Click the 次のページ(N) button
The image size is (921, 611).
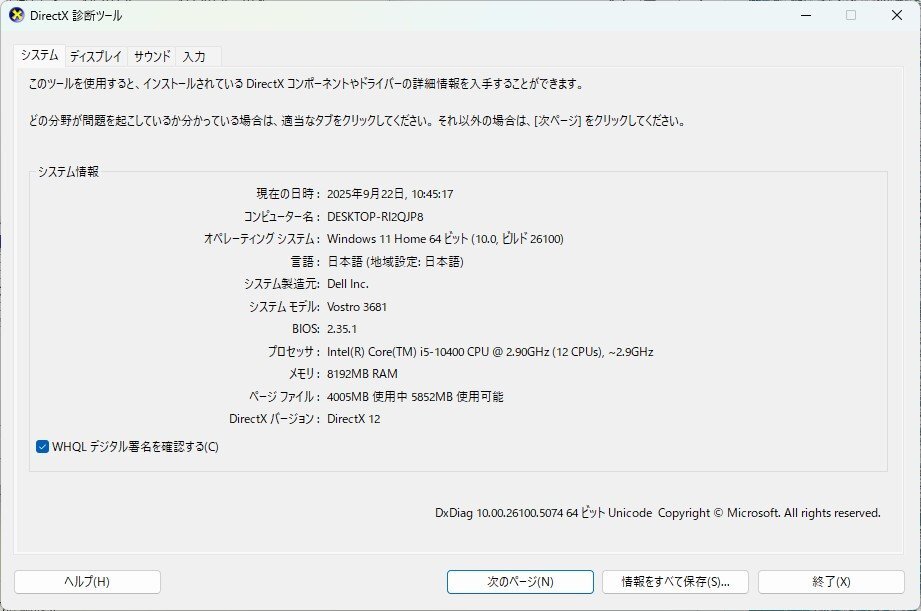(x=521, y=581)
